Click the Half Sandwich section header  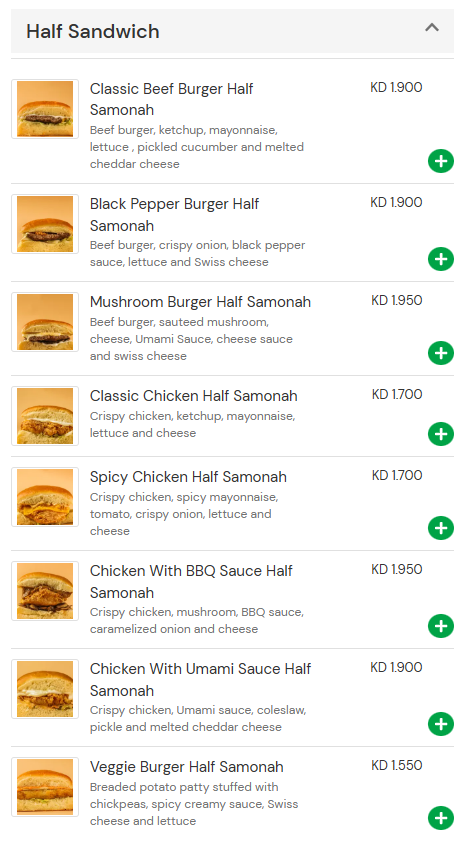tap(232, 31)
